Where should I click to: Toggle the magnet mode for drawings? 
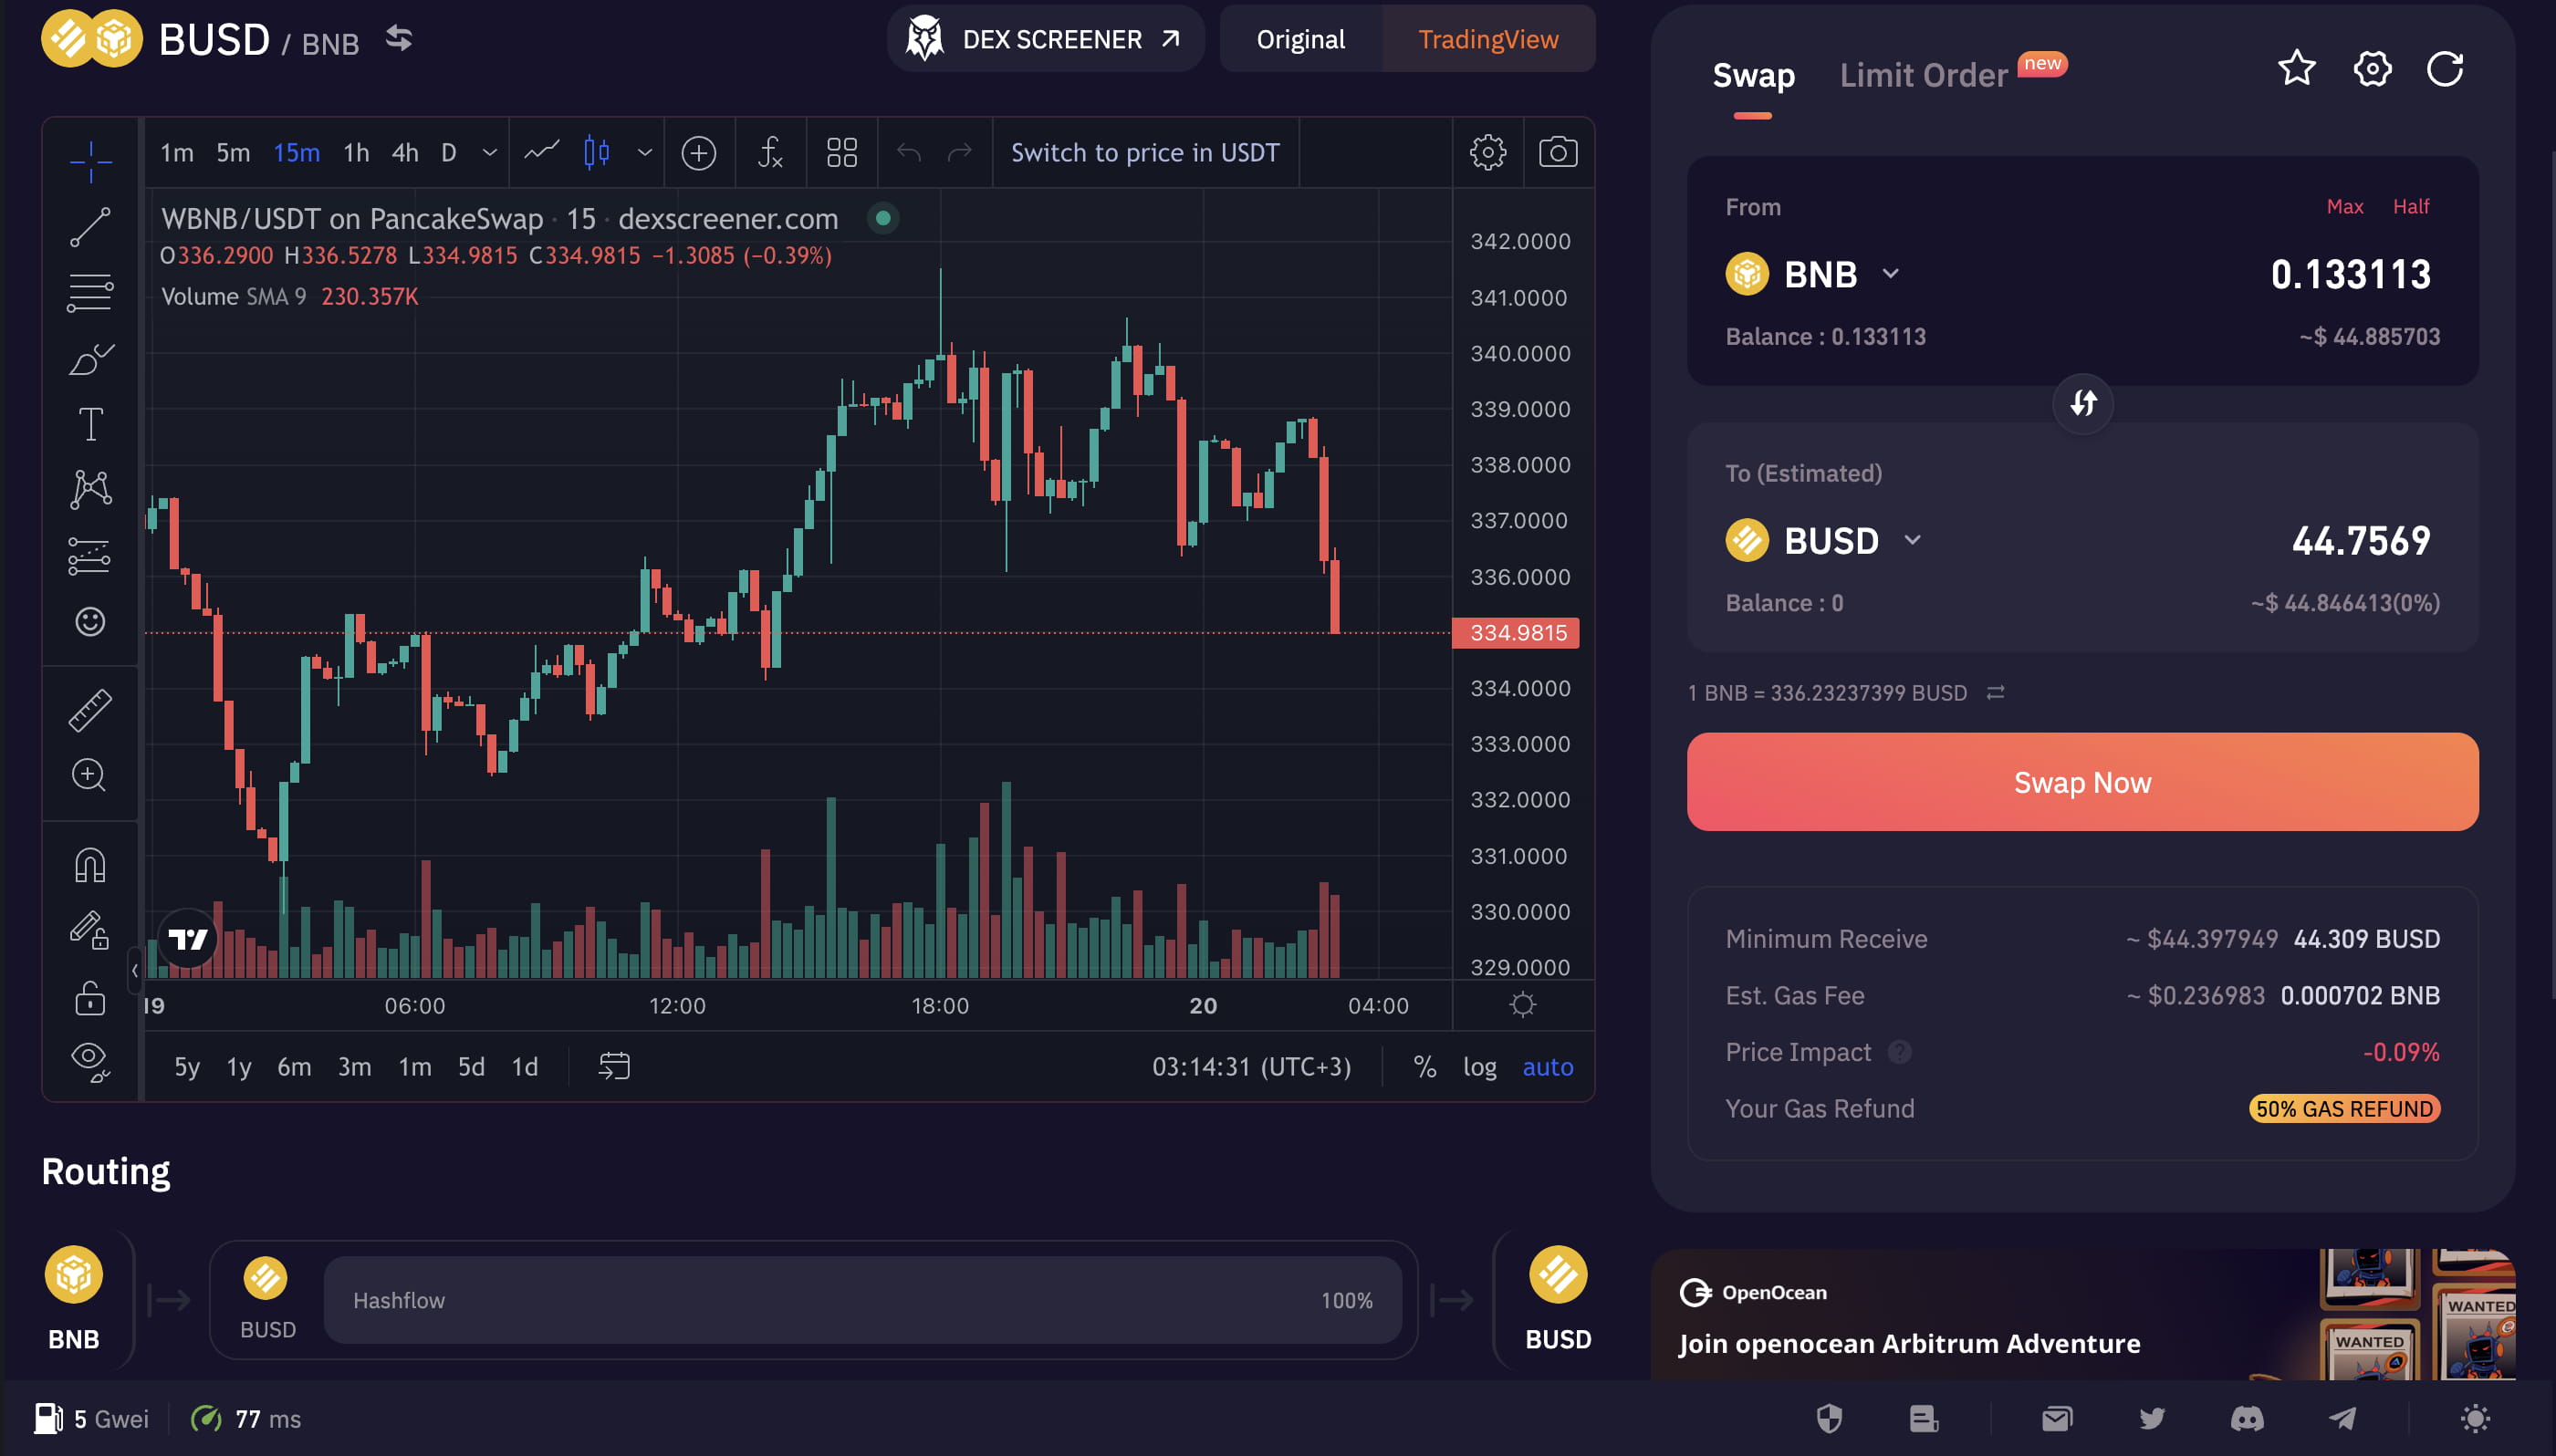point(90,865)
